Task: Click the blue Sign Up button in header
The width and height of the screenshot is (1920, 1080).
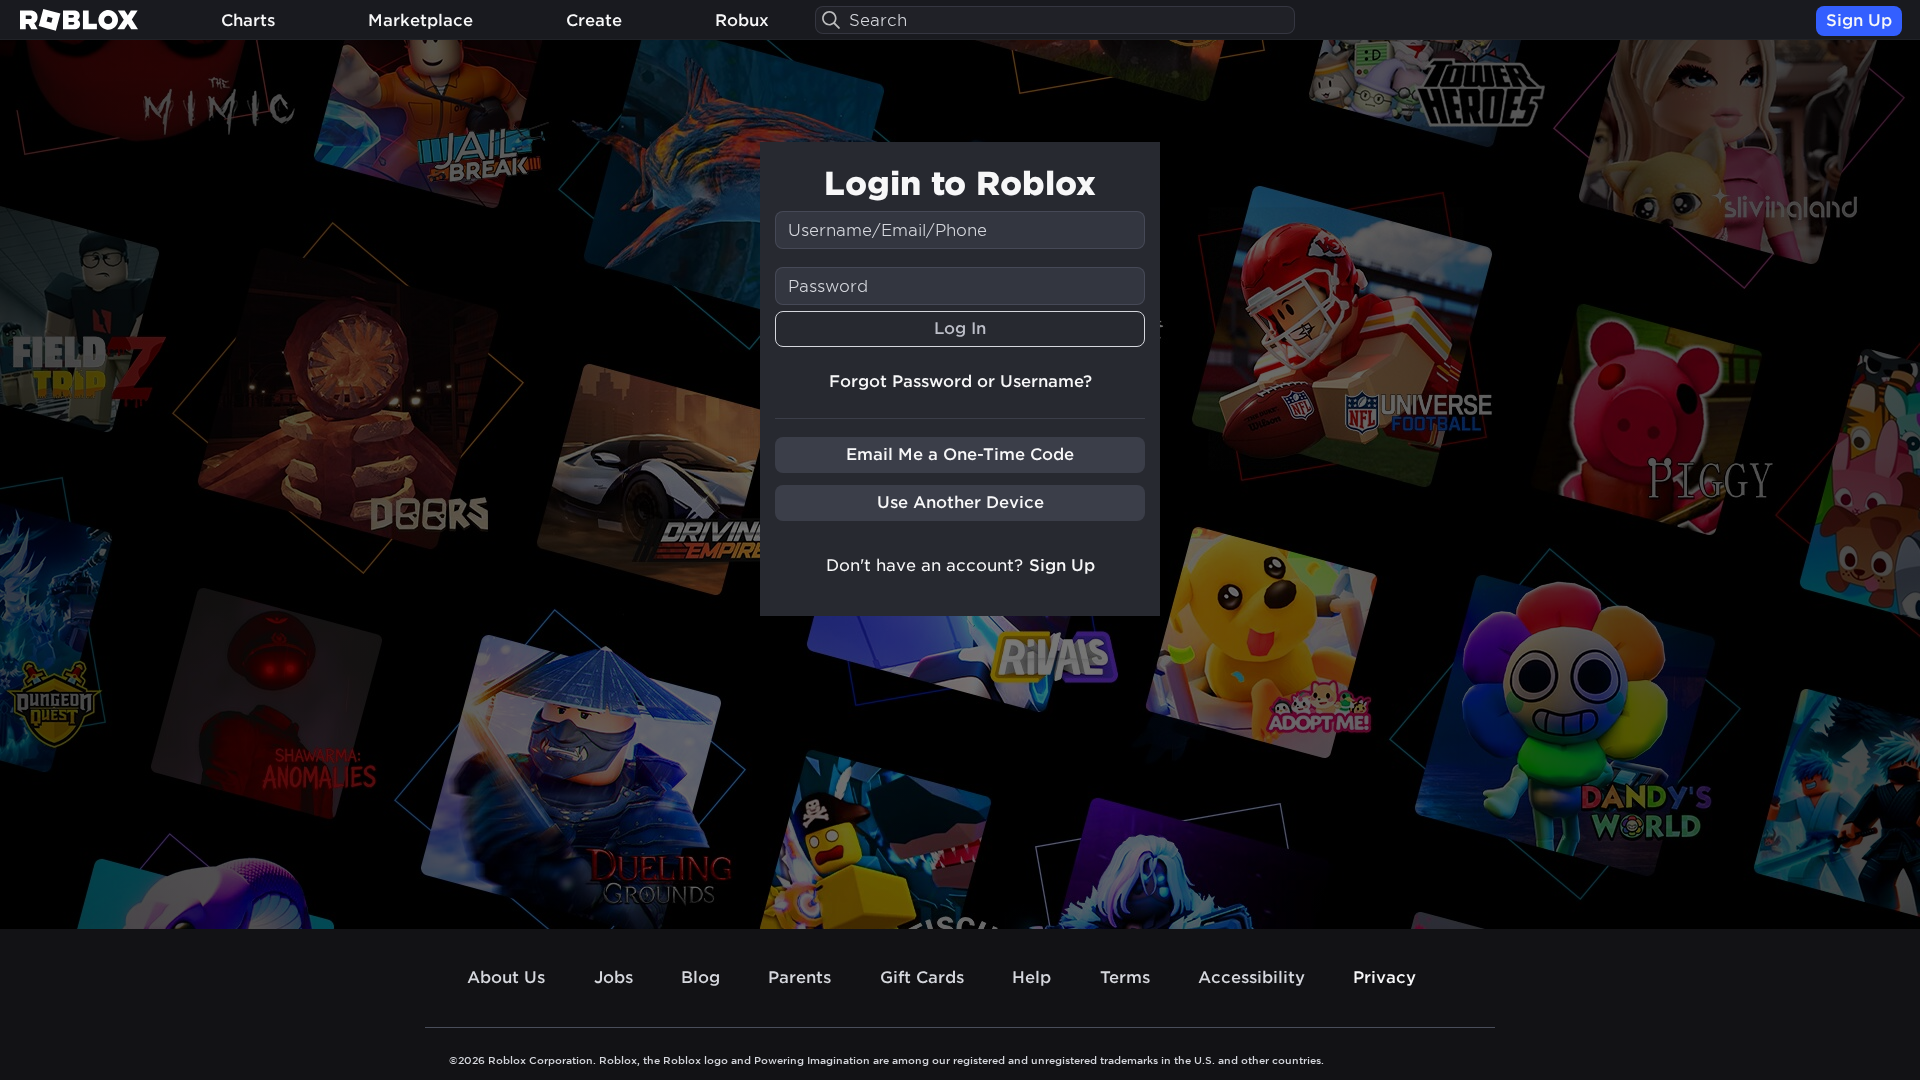Action: point(1858,20)
